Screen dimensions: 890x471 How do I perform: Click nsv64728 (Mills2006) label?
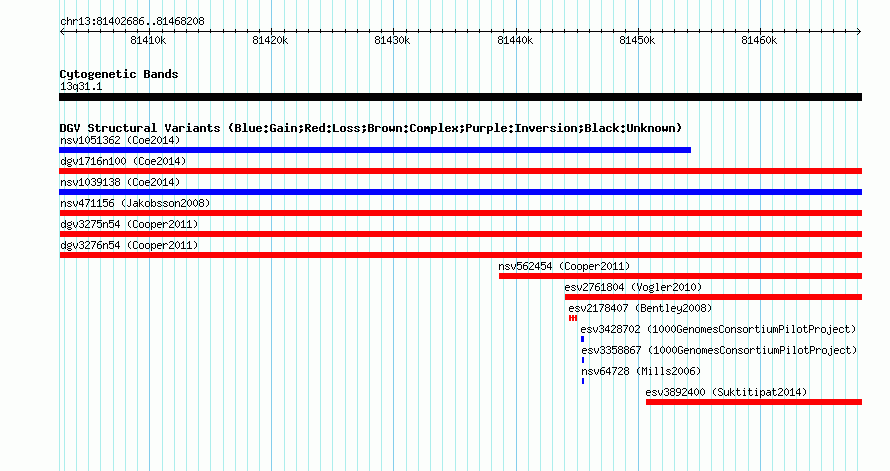click(641, 371)
